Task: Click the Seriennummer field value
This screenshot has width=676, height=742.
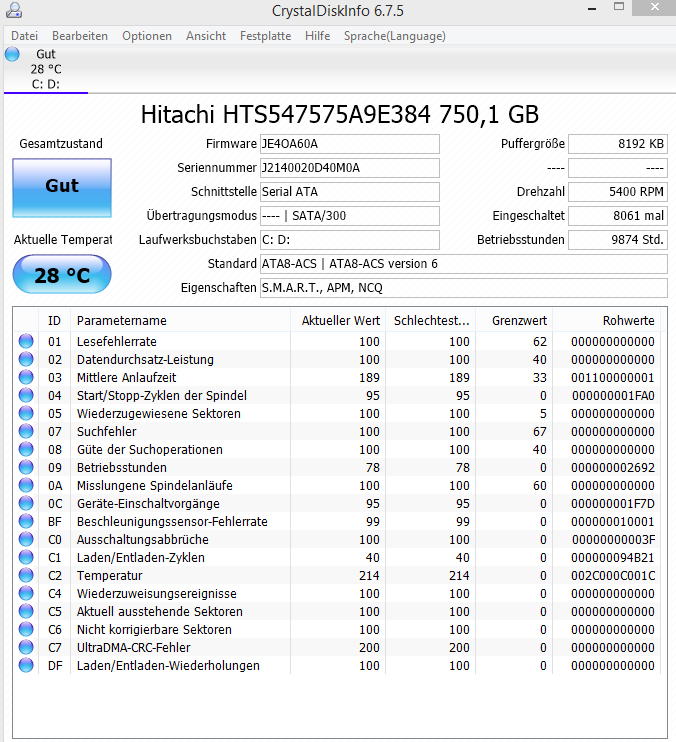Action: [x=350, y=168]
